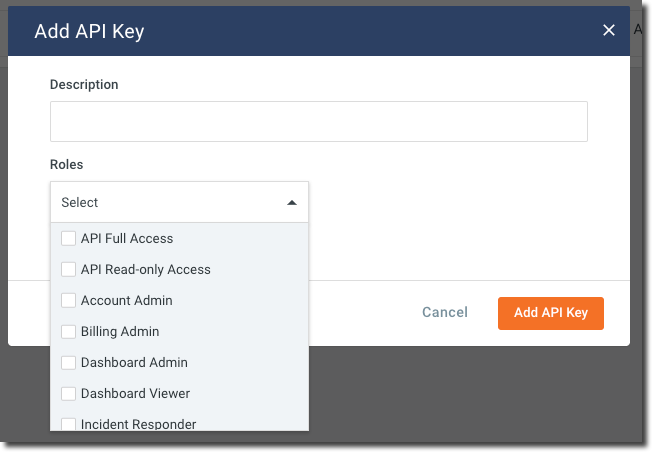Viewport: 652px width, 452px height.
Task: Select the Incident Responder option label
Action: pos(138,424)
